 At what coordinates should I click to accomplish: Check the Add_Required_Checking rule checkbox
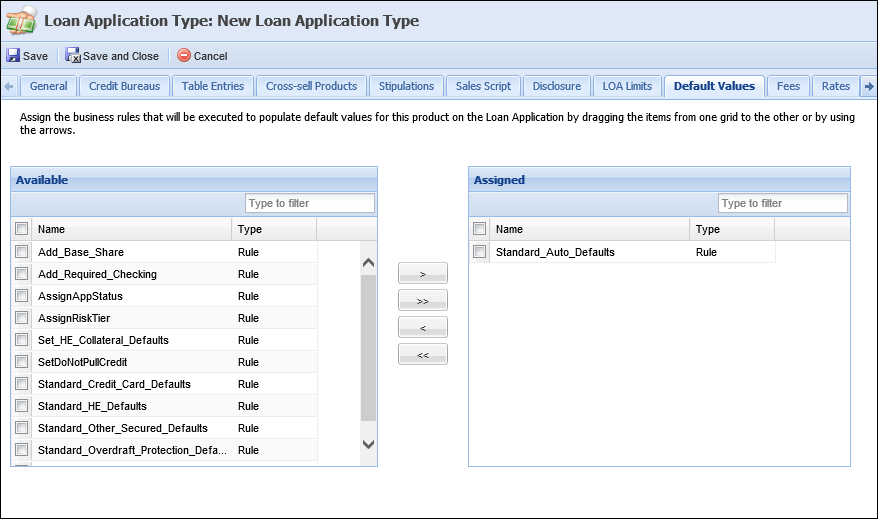pos(21,273)
